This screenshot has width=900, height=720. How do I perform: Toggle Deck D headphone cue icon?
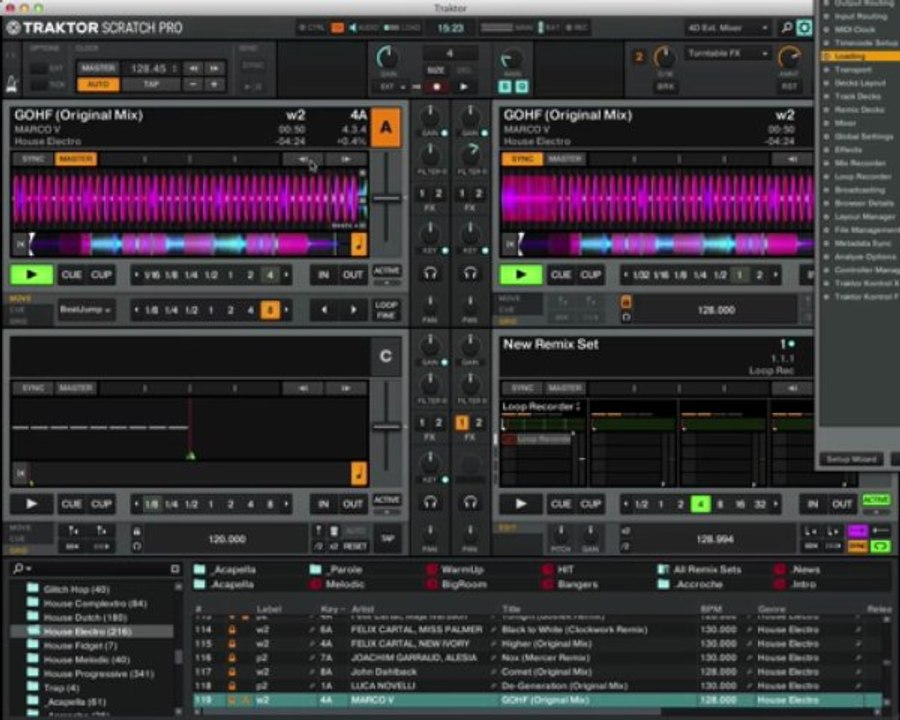pos(470,503)
